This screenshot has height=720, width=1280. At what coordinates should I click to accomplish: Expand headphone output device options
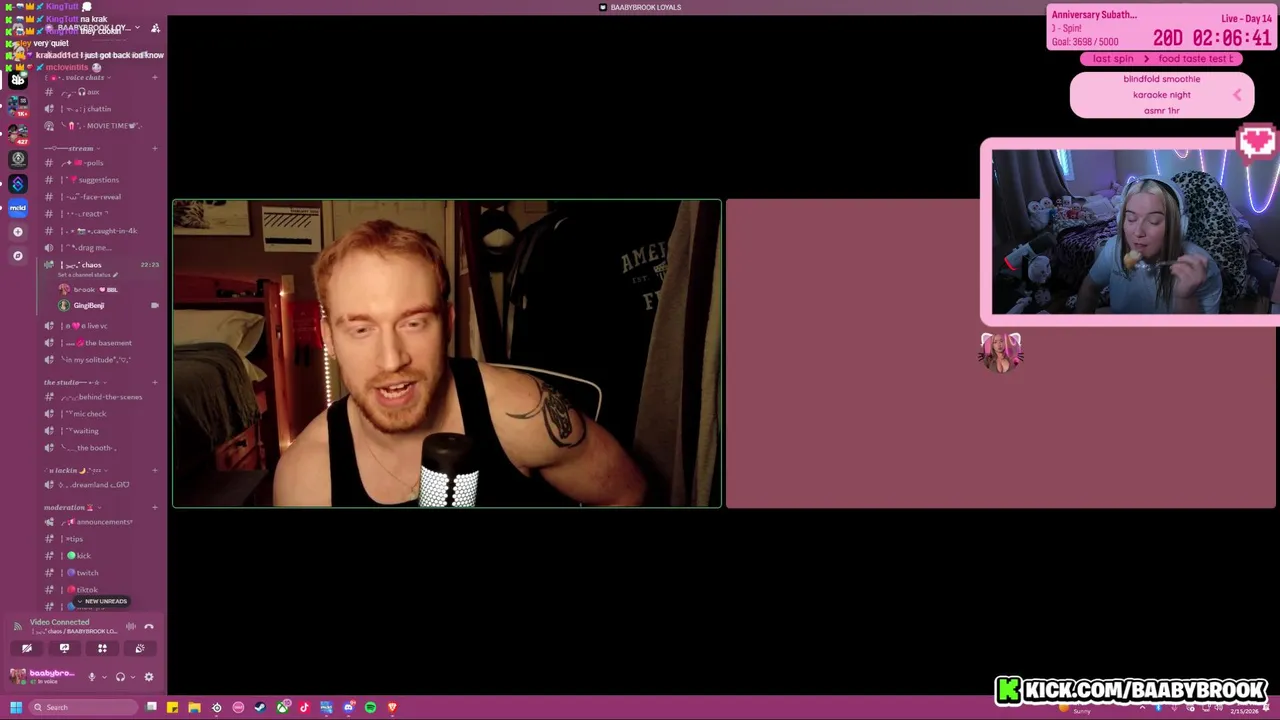(x=132, y=677)
